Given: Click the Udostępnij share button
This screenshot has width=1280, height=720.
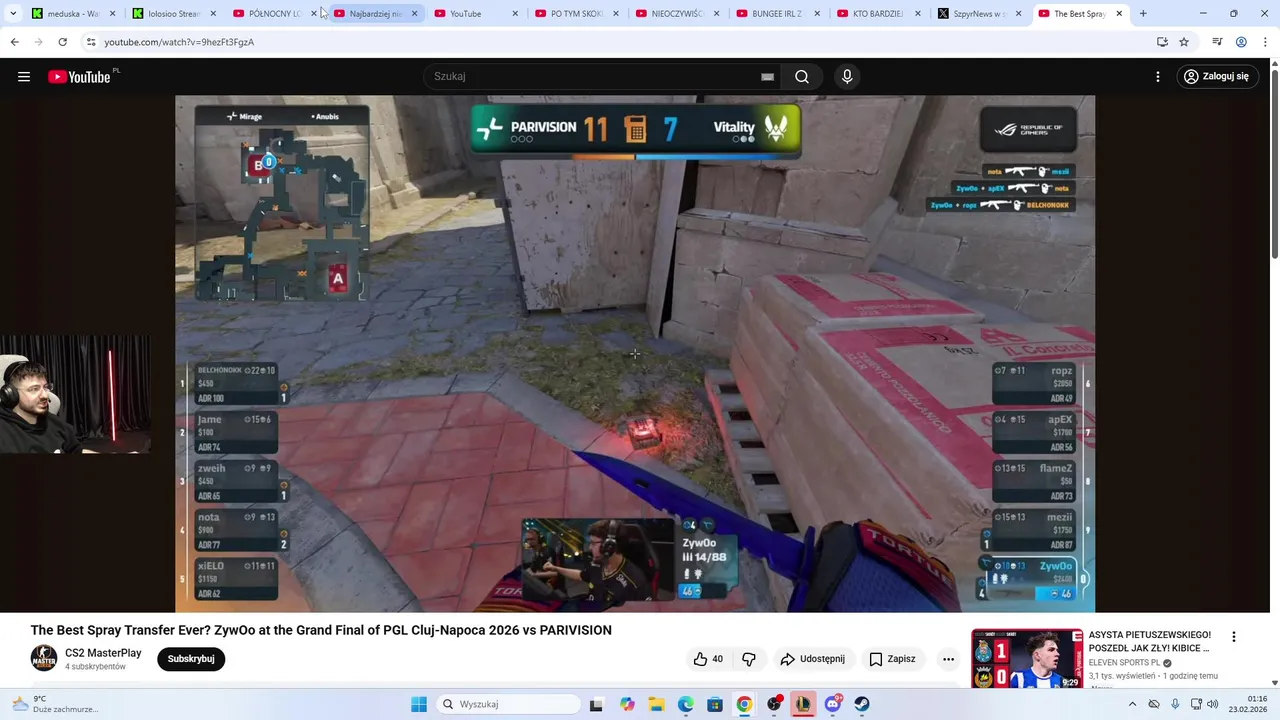Looking at the screenshot, I should pyautogui.click(x=812, y=659).
